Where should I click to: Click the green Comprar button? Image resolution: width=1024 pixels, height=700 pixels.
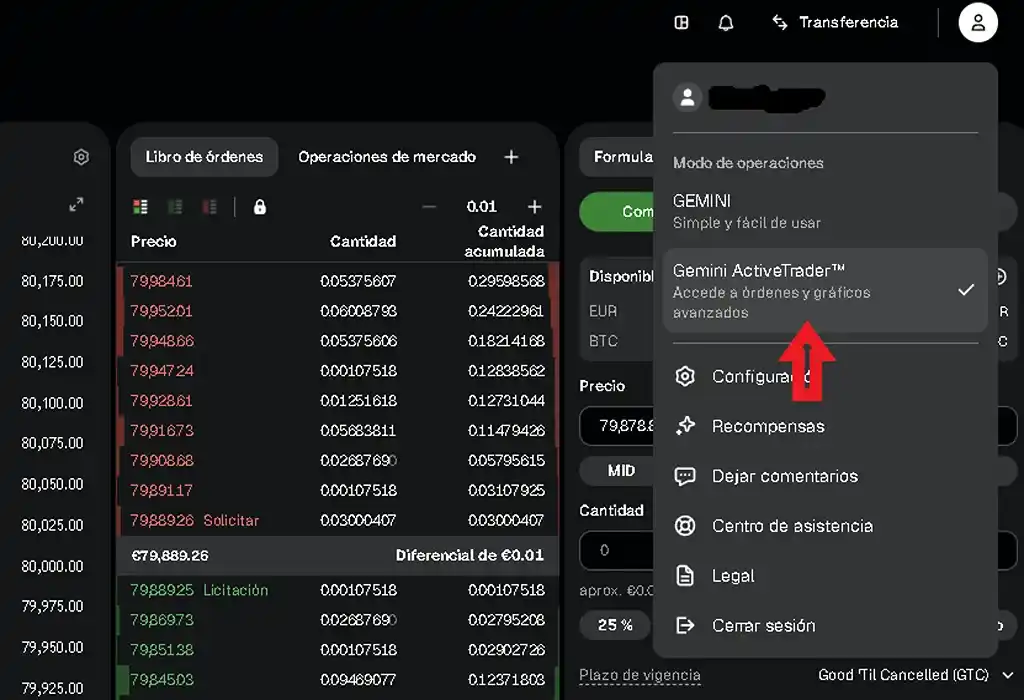point(616,212)
